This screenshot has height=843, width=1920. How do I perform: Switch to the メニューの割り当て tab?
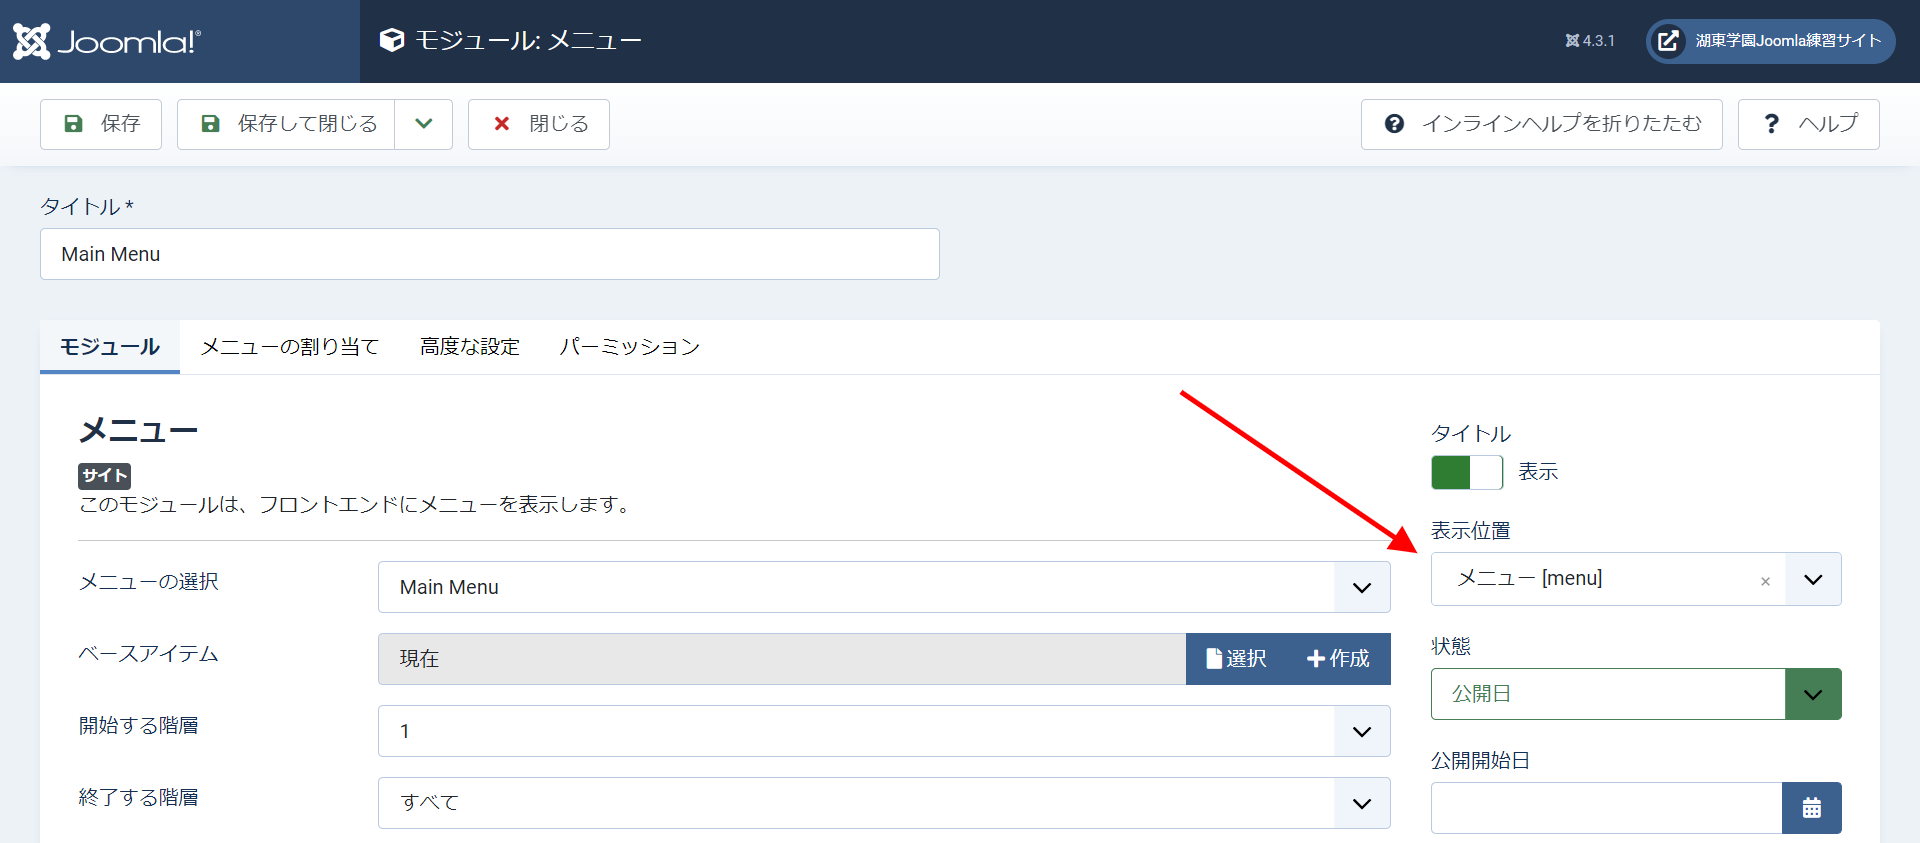pos(290,347)
